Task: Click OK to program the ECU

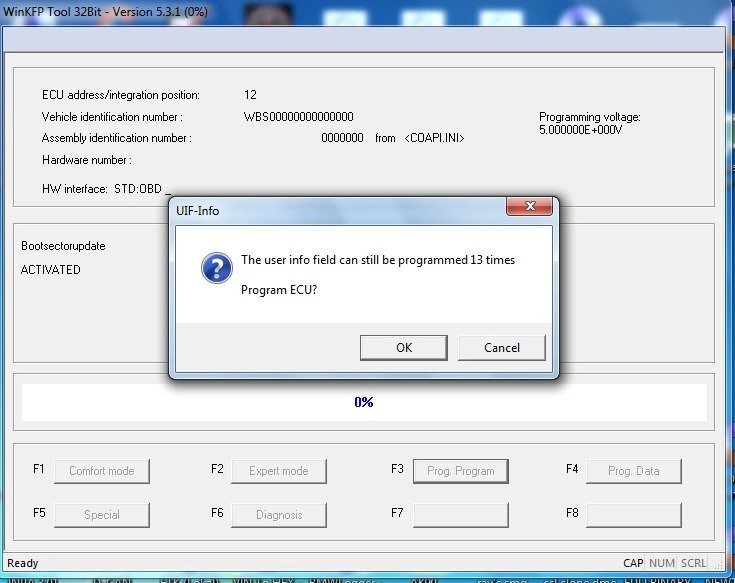Action: tap(403, 347)
